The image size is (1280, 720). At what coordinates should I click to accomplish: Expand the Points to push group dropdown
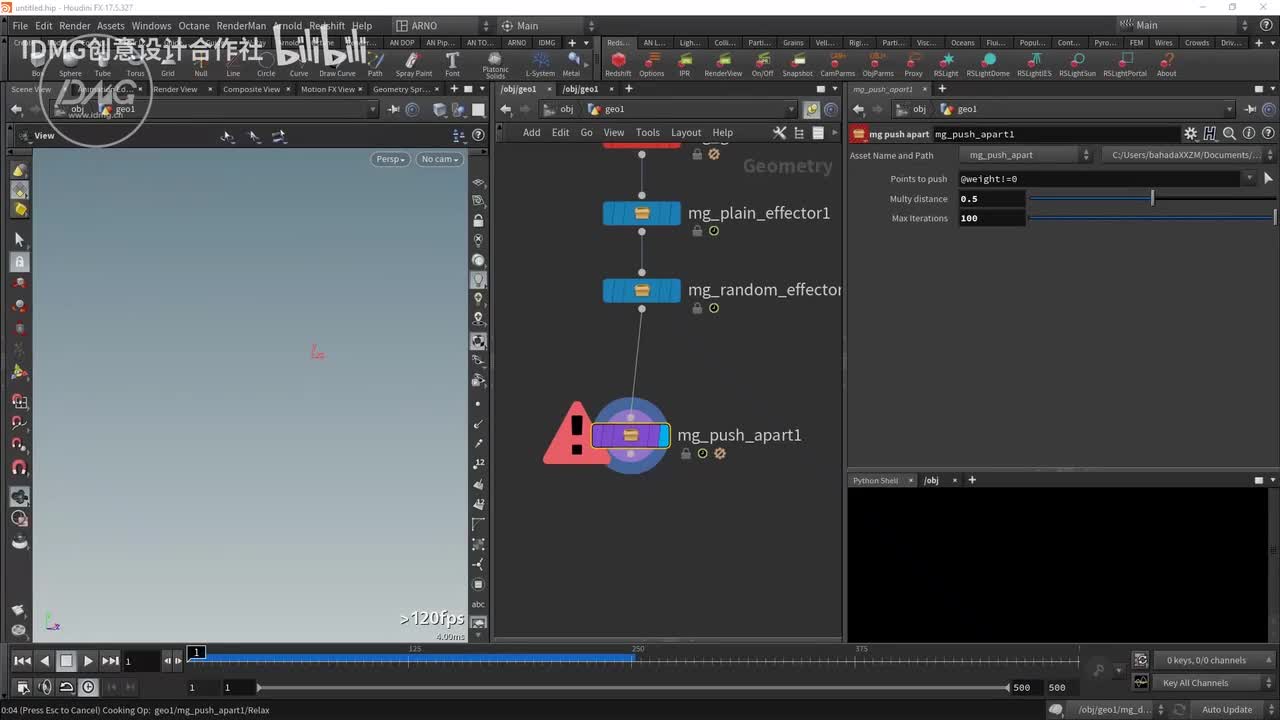(1249, 179)
